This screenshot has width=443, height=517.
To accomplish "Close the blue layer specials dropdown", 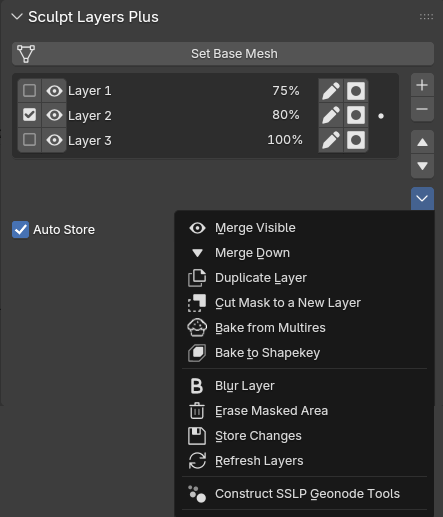I will (422, 199).
